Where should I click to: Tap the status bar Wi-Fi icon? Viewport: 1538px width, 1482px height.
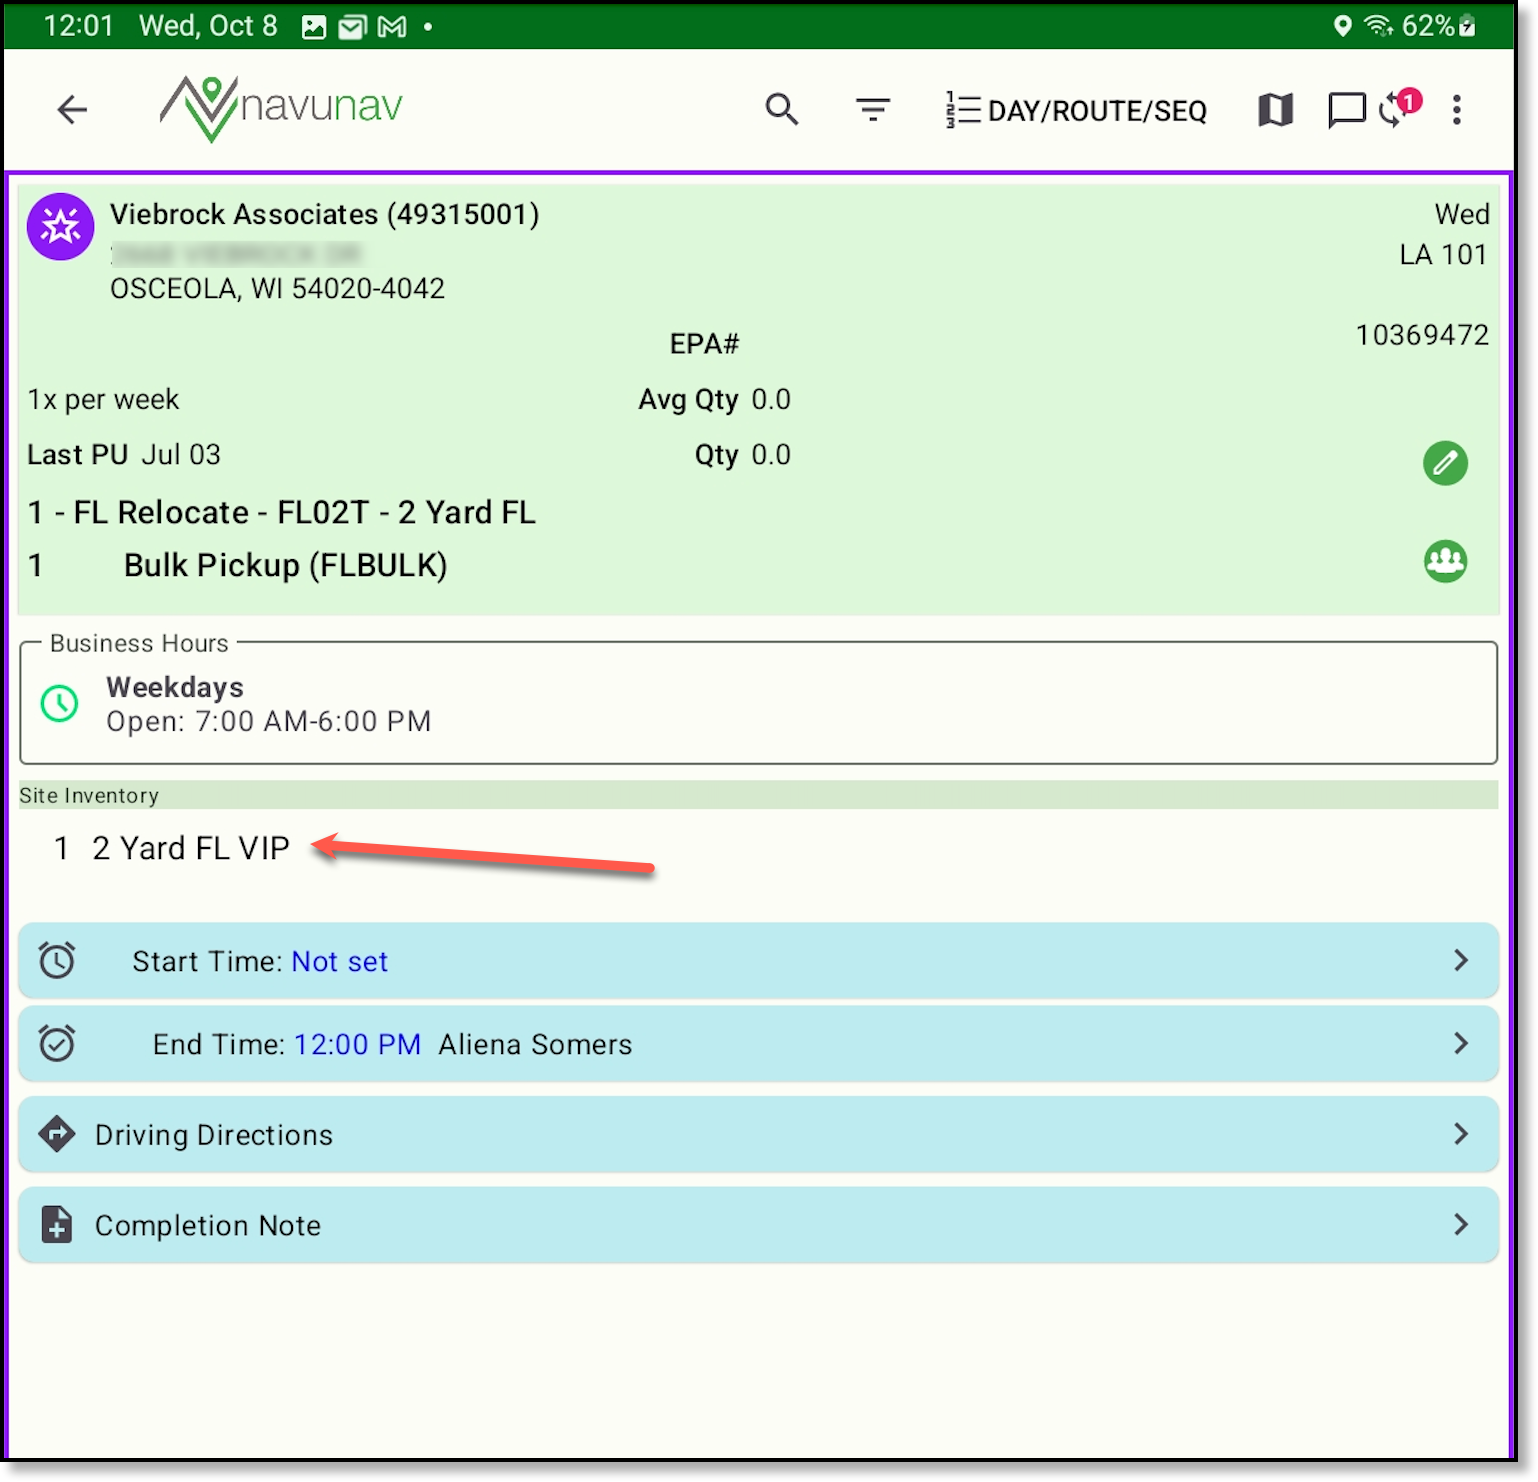click(x=1379, y=26)
